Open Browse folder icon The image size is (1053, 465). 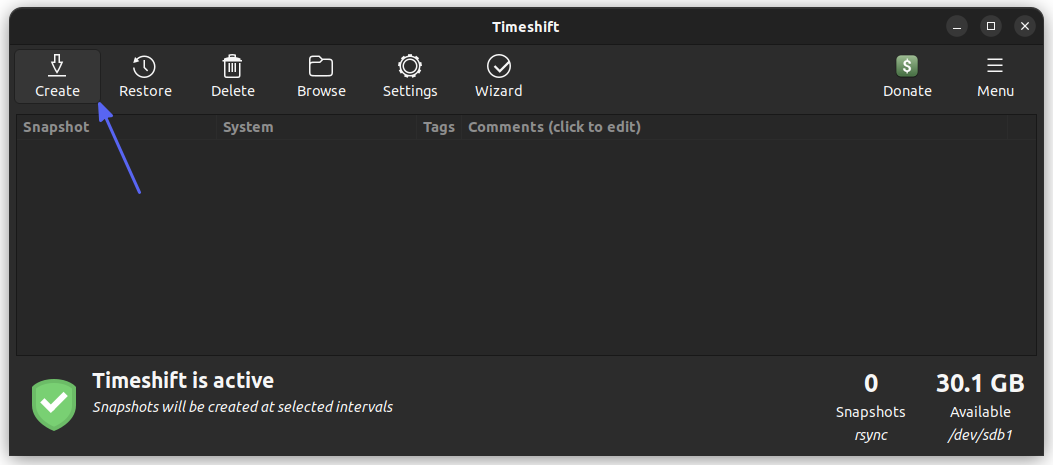point(321,67)
